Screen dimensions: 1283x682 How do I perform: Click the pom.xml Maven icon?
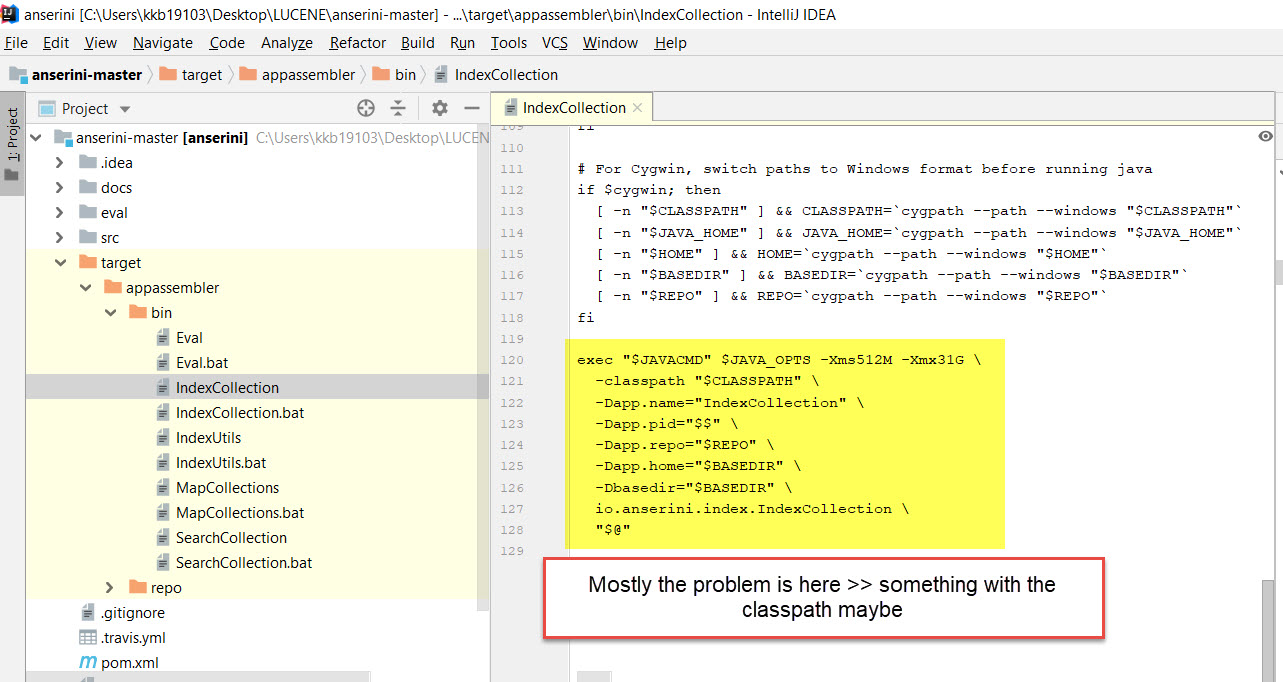coord(87,663)
